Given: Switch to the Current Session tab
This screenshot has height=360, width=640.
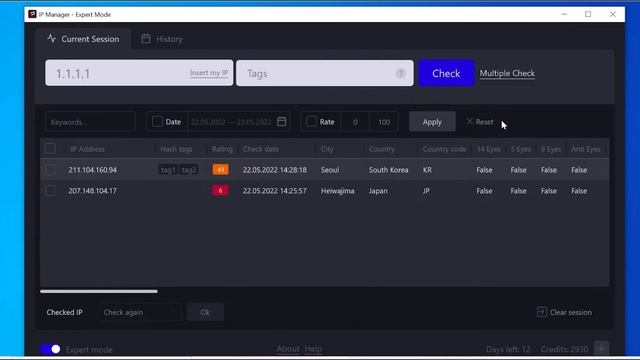Looking at the screenshot, I should coord(83,39).
